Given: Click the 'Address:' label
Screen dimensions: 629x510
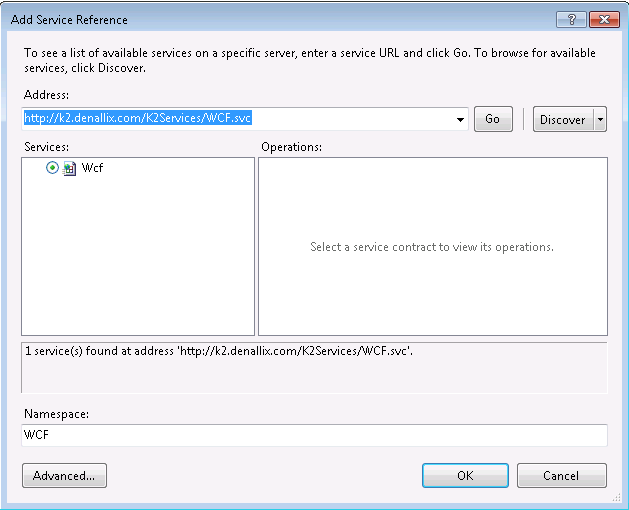Looking at the screenshot, I should click(47, 95).
